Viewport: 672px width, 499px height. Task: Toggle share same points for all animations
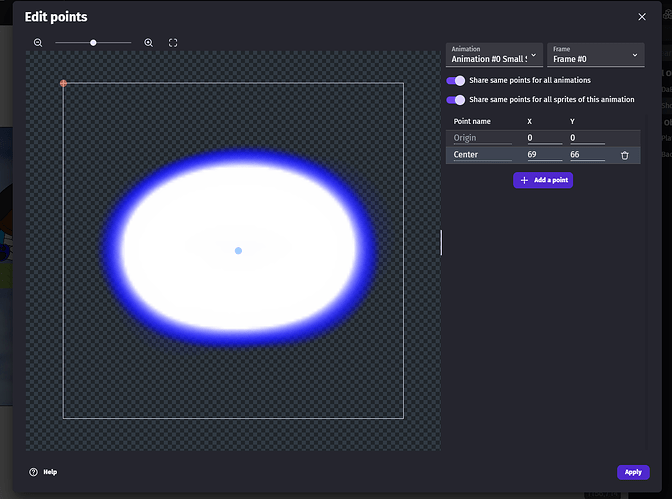(x=456, y=80)
